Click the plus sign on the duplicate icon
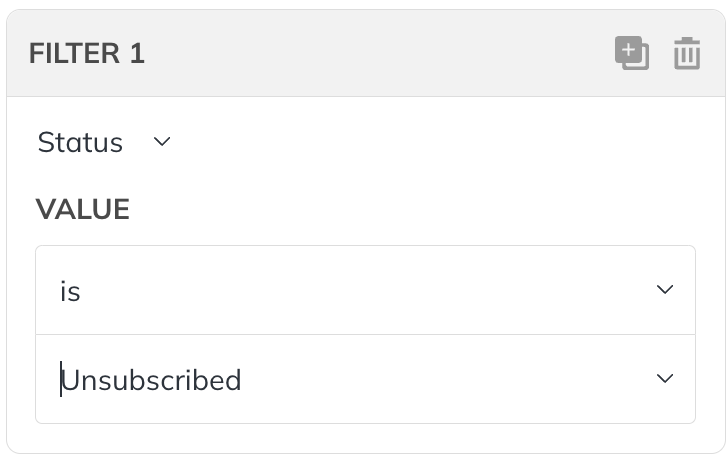726x454 pixels. tap(628, 49)
